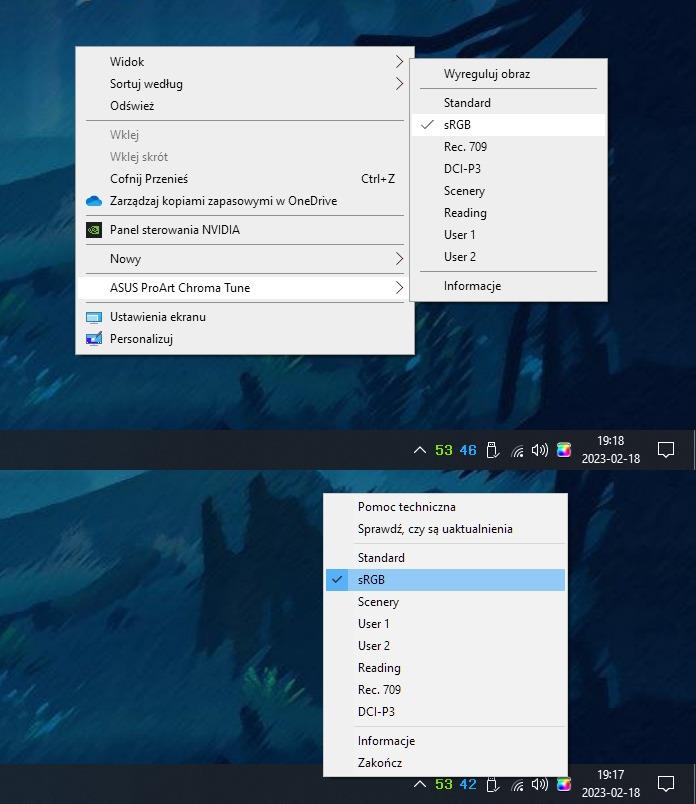Click the USB eject icon on the 19:17 taskbar
Viewport: 696px width, 804px height.
point(492,785)
